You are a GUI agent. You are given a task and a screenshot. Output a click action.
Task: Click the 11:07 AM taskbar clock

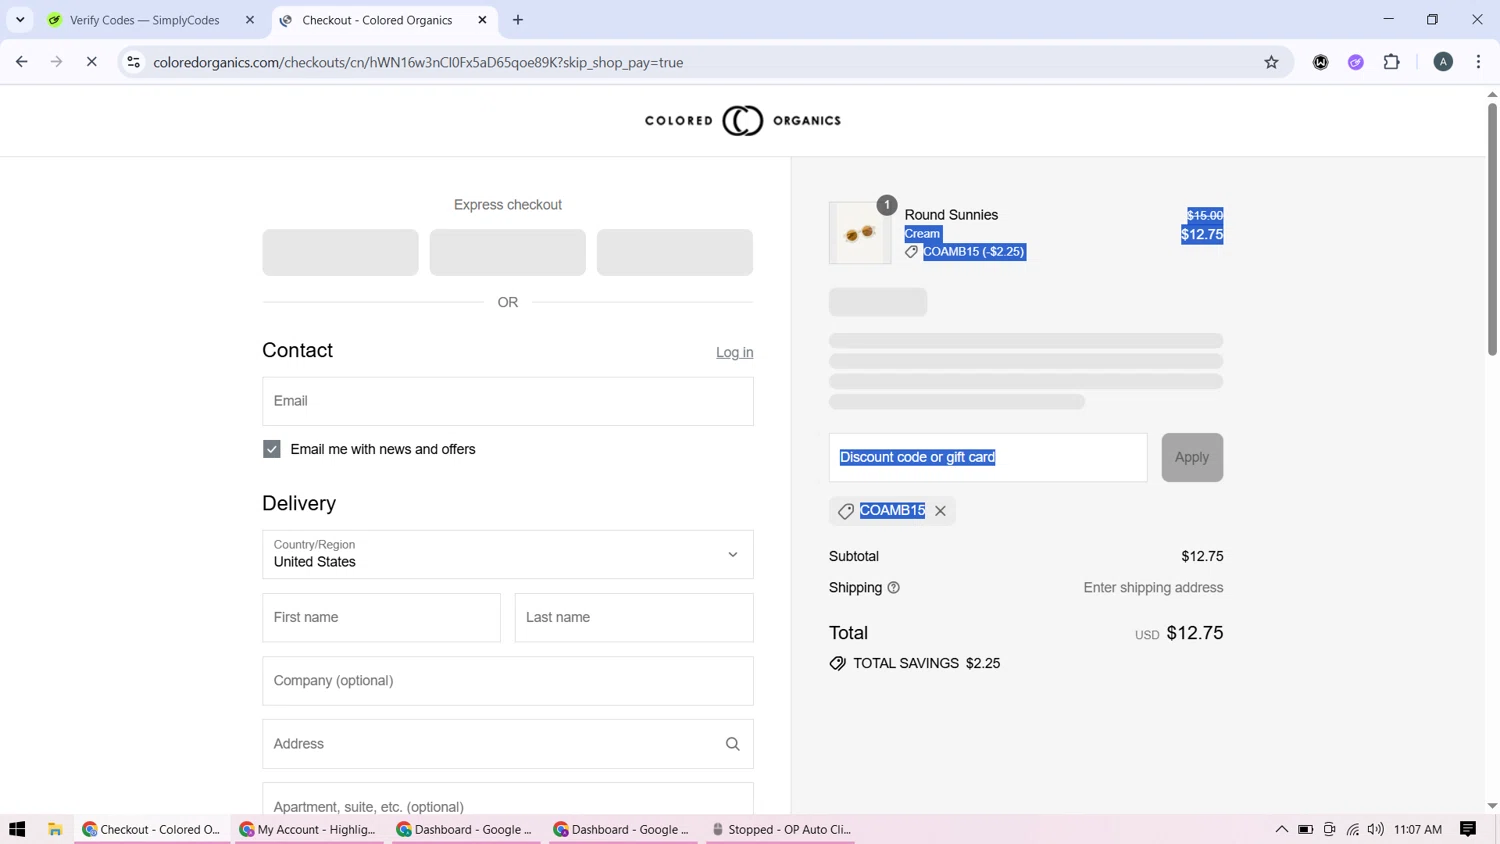pos(1417,829)
